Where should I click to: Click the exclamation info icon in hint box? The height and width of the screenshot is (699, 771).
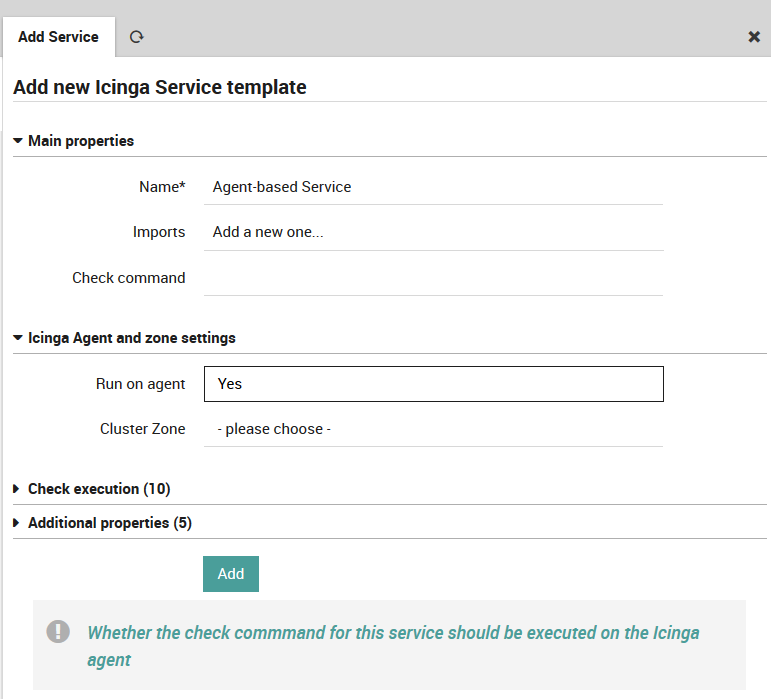point(59,631)
